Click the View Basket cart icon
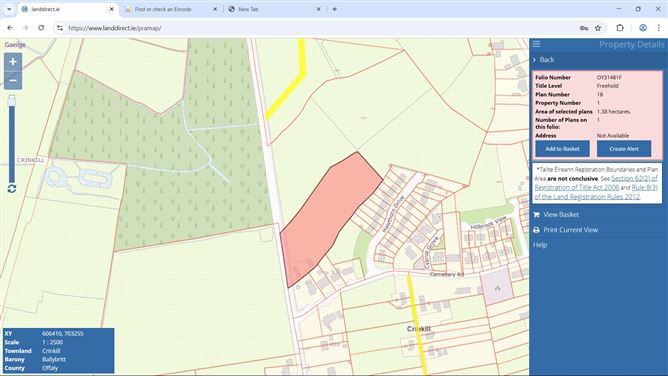This screenshot has width=668, height=376. (x=536, y=215)
